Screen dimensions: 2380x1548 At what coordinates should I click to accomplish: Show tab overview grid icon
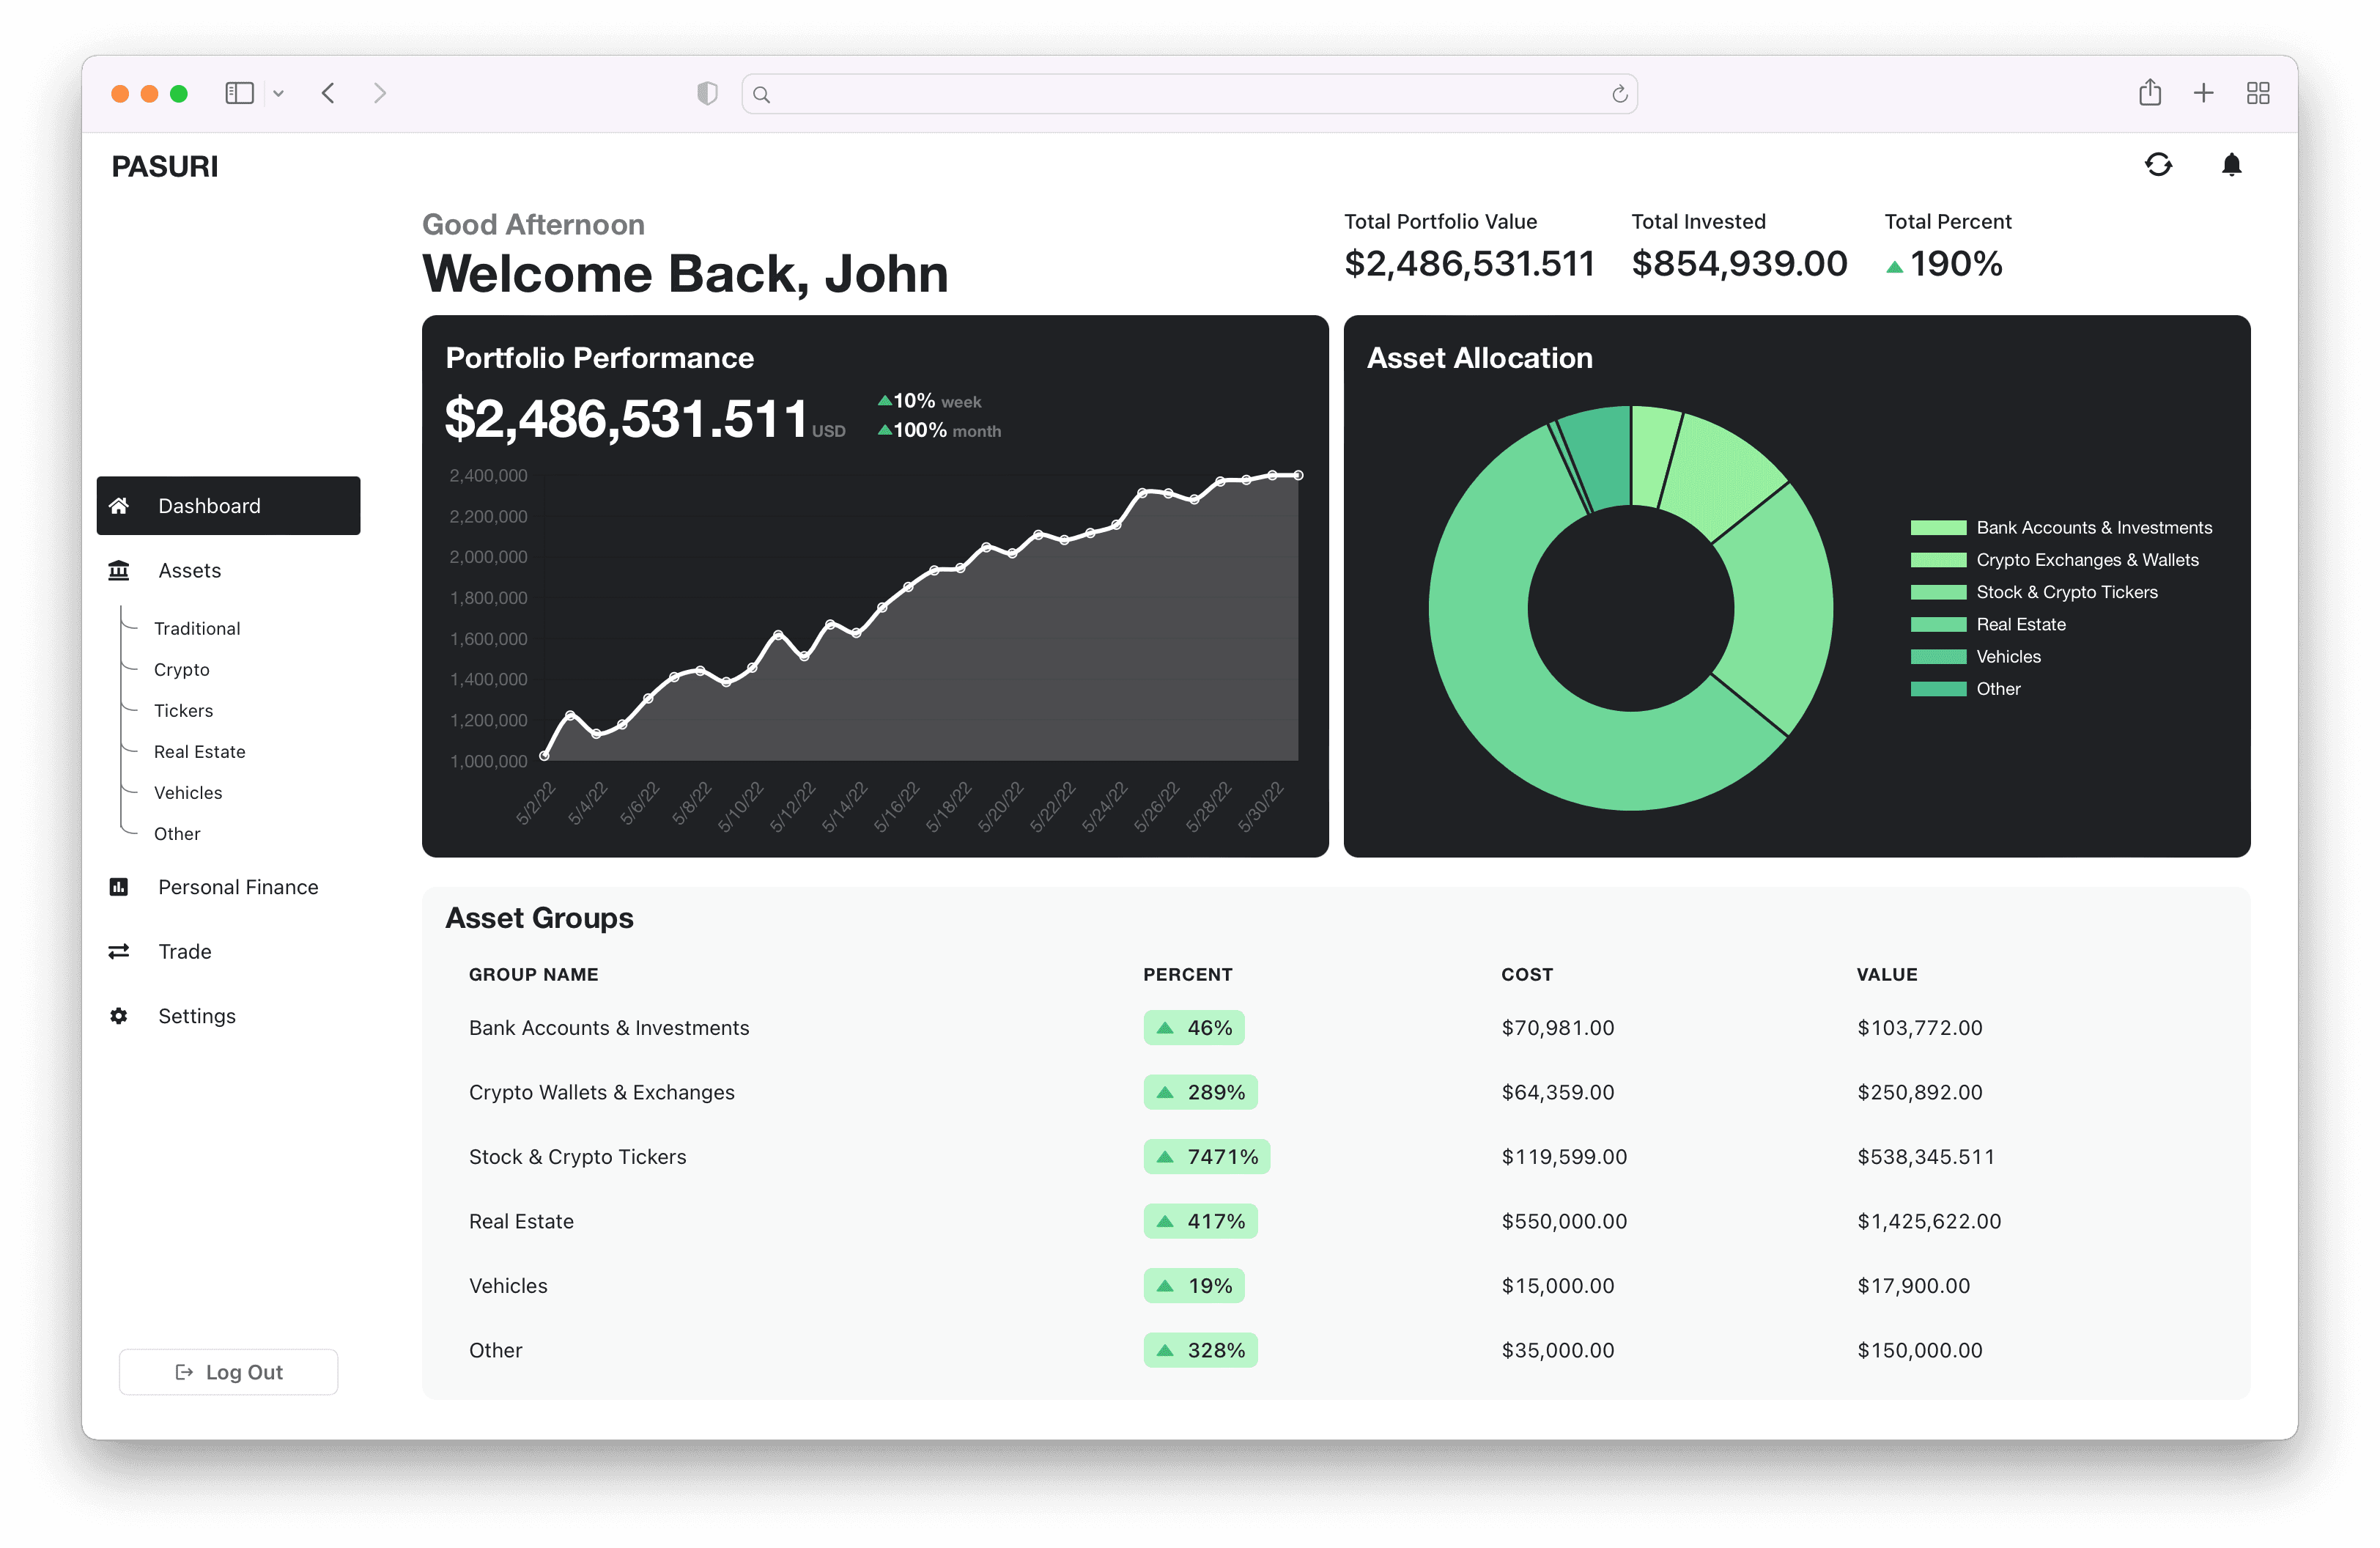coord(2257,93)
